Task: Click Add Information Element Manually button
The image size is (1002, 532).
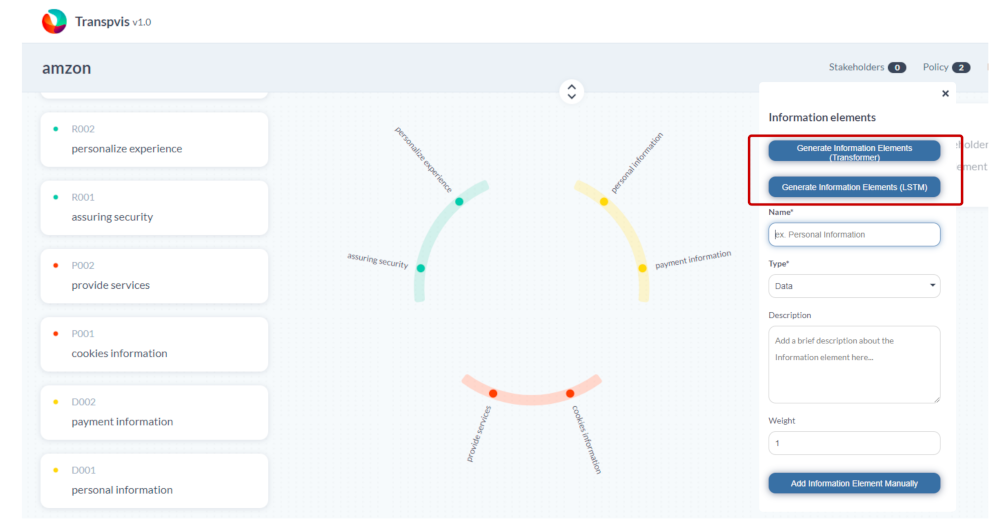Action: click(854, 484)
